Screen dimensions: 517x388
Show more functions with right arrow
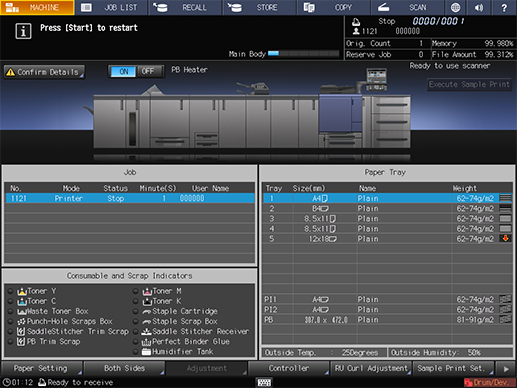click(x=506, y=369)
